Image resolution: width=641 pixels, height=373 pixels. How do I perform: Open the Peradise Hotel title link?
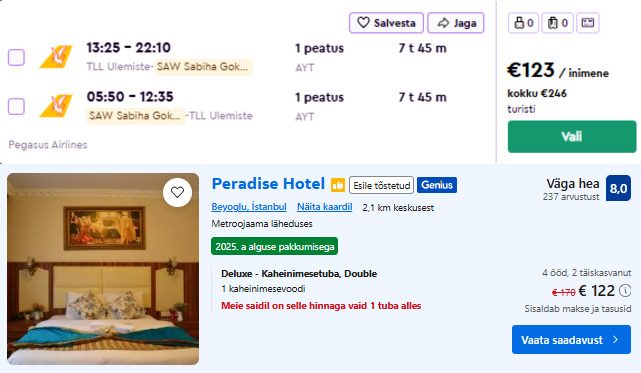[x=268, y=184]
